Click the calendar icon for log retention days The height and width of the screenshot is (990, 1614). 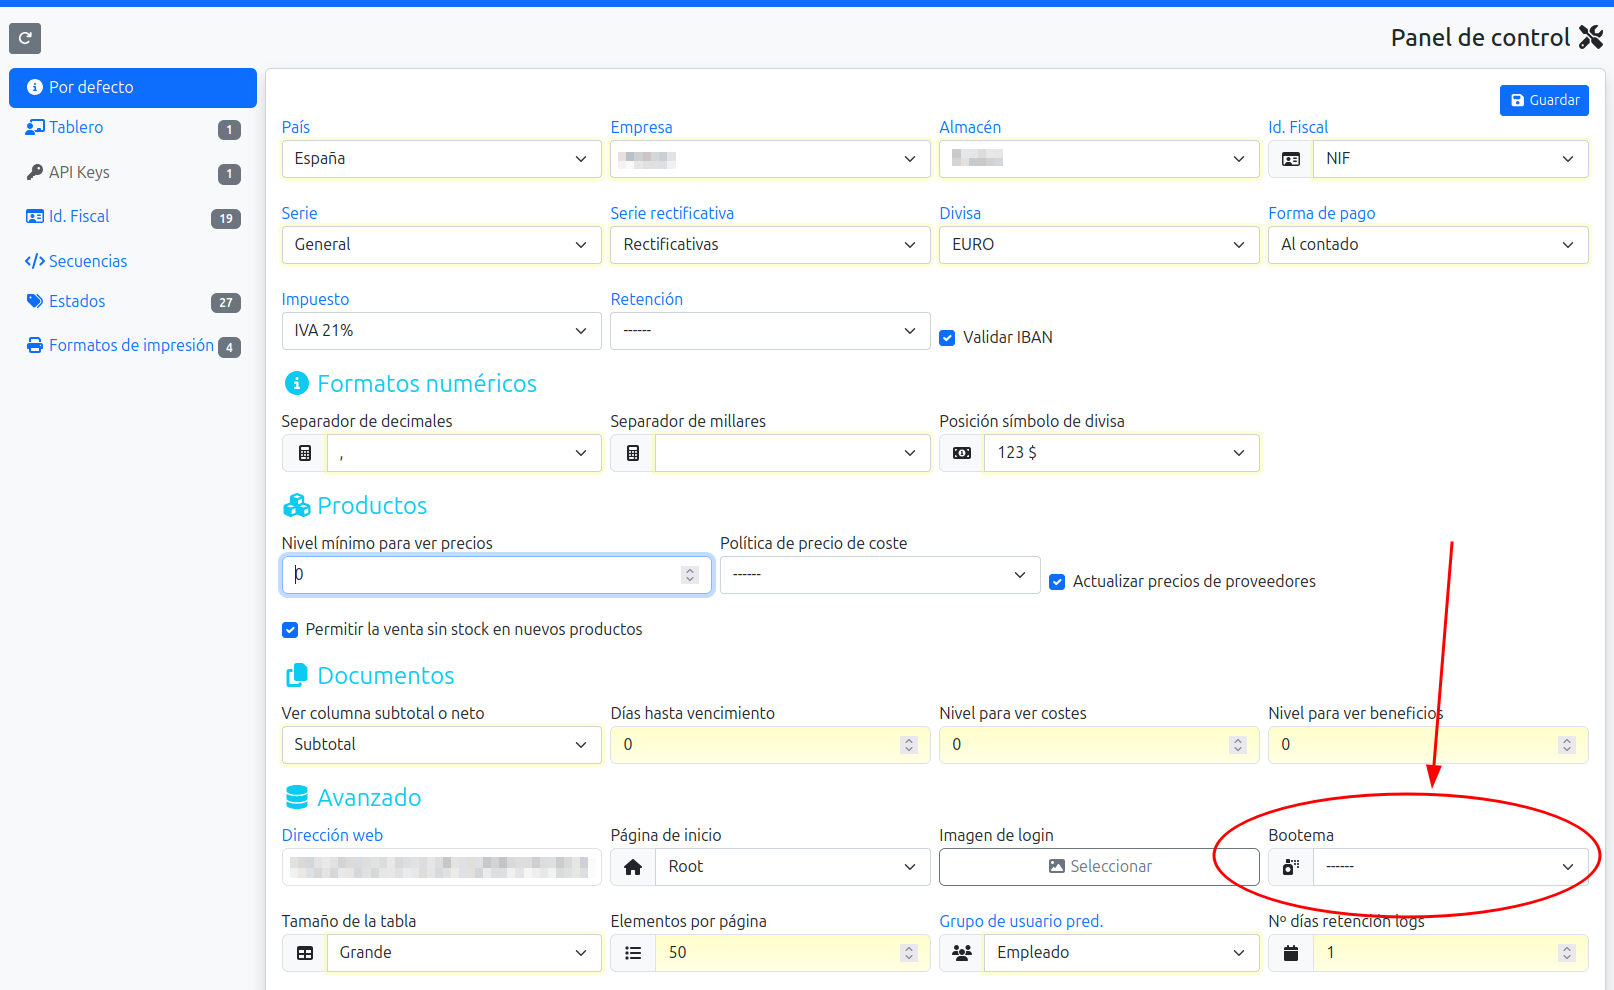(x=1291, y=953)
